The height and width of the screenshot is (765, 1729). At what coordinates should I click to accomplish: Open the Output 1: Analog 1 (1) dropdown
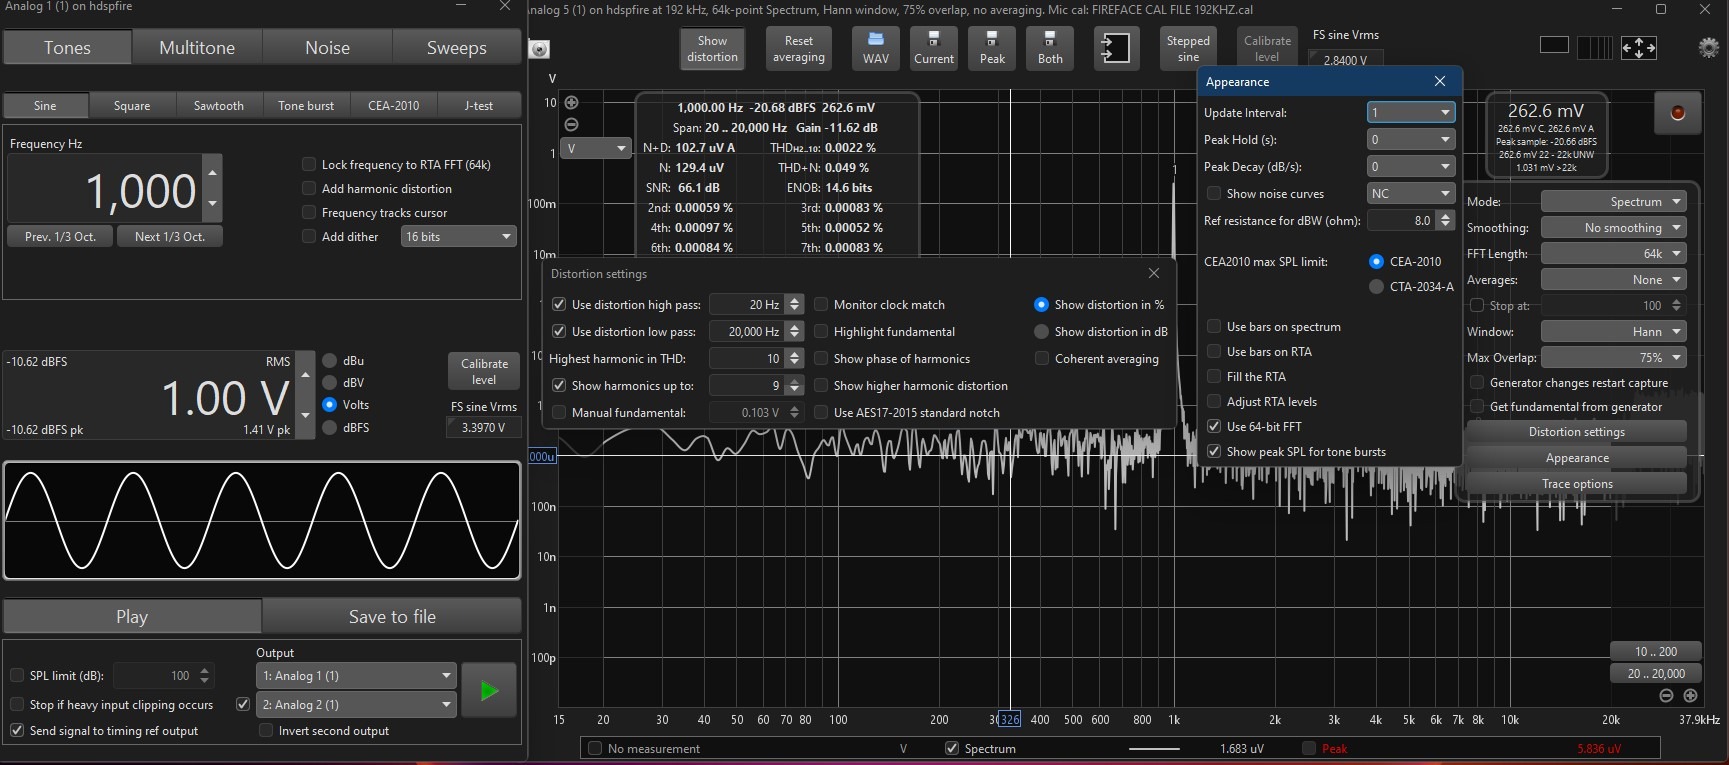(357, 676)
